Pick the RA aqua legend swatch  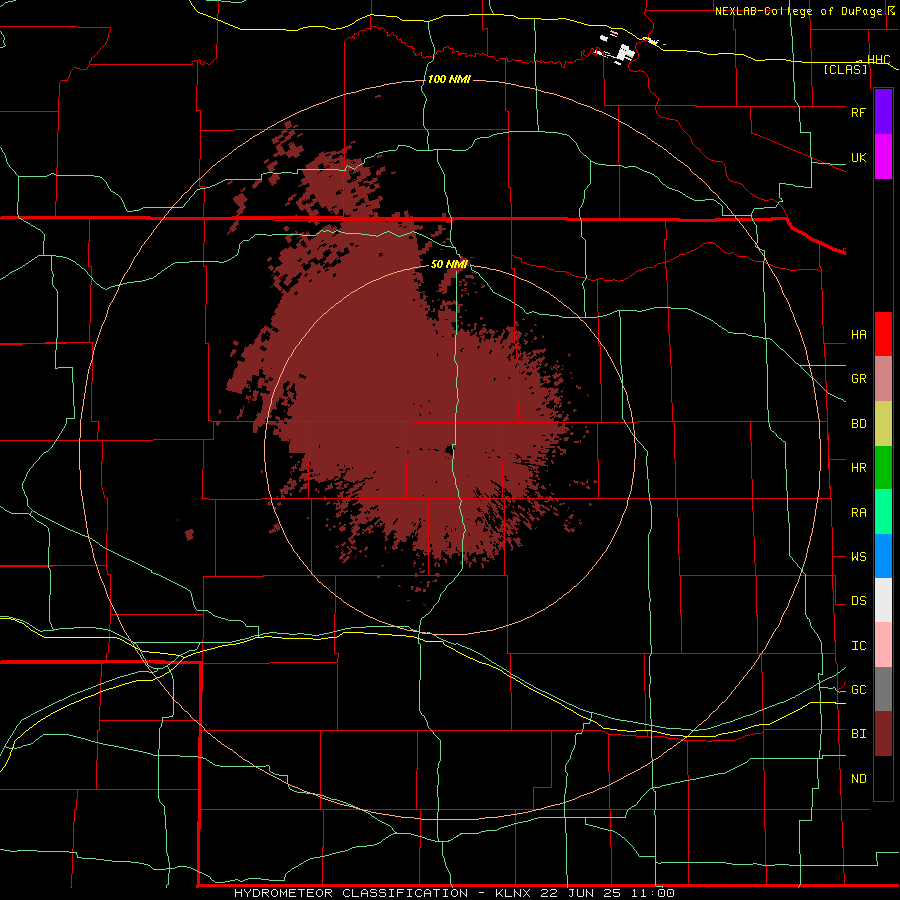tap(883, 512)
